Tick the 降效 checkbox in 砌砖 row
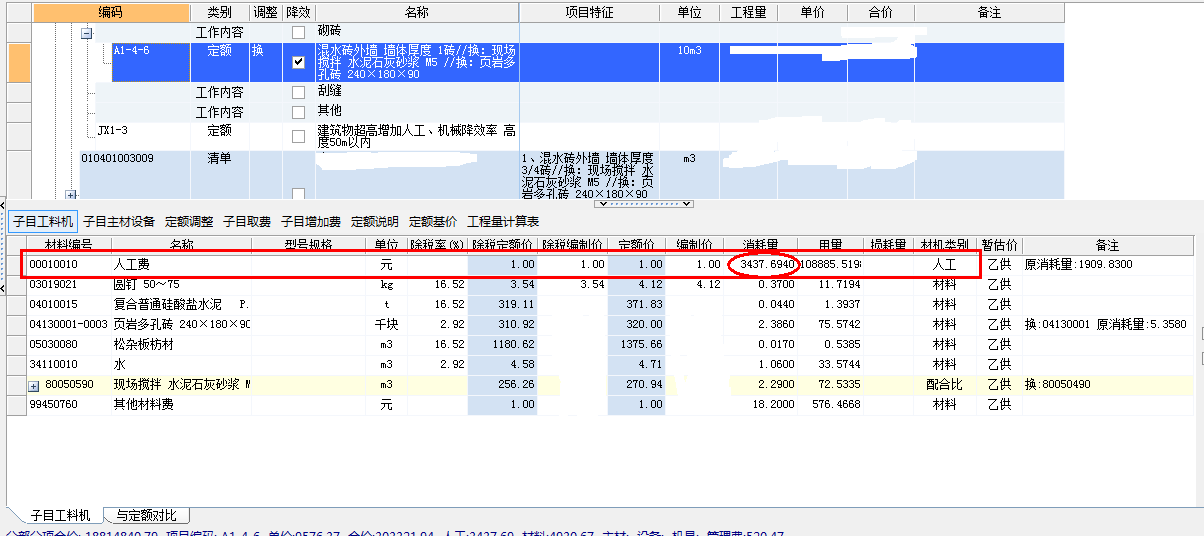Image resolution: width=1204 pixels, height=536 pixels. click(298, 33)
